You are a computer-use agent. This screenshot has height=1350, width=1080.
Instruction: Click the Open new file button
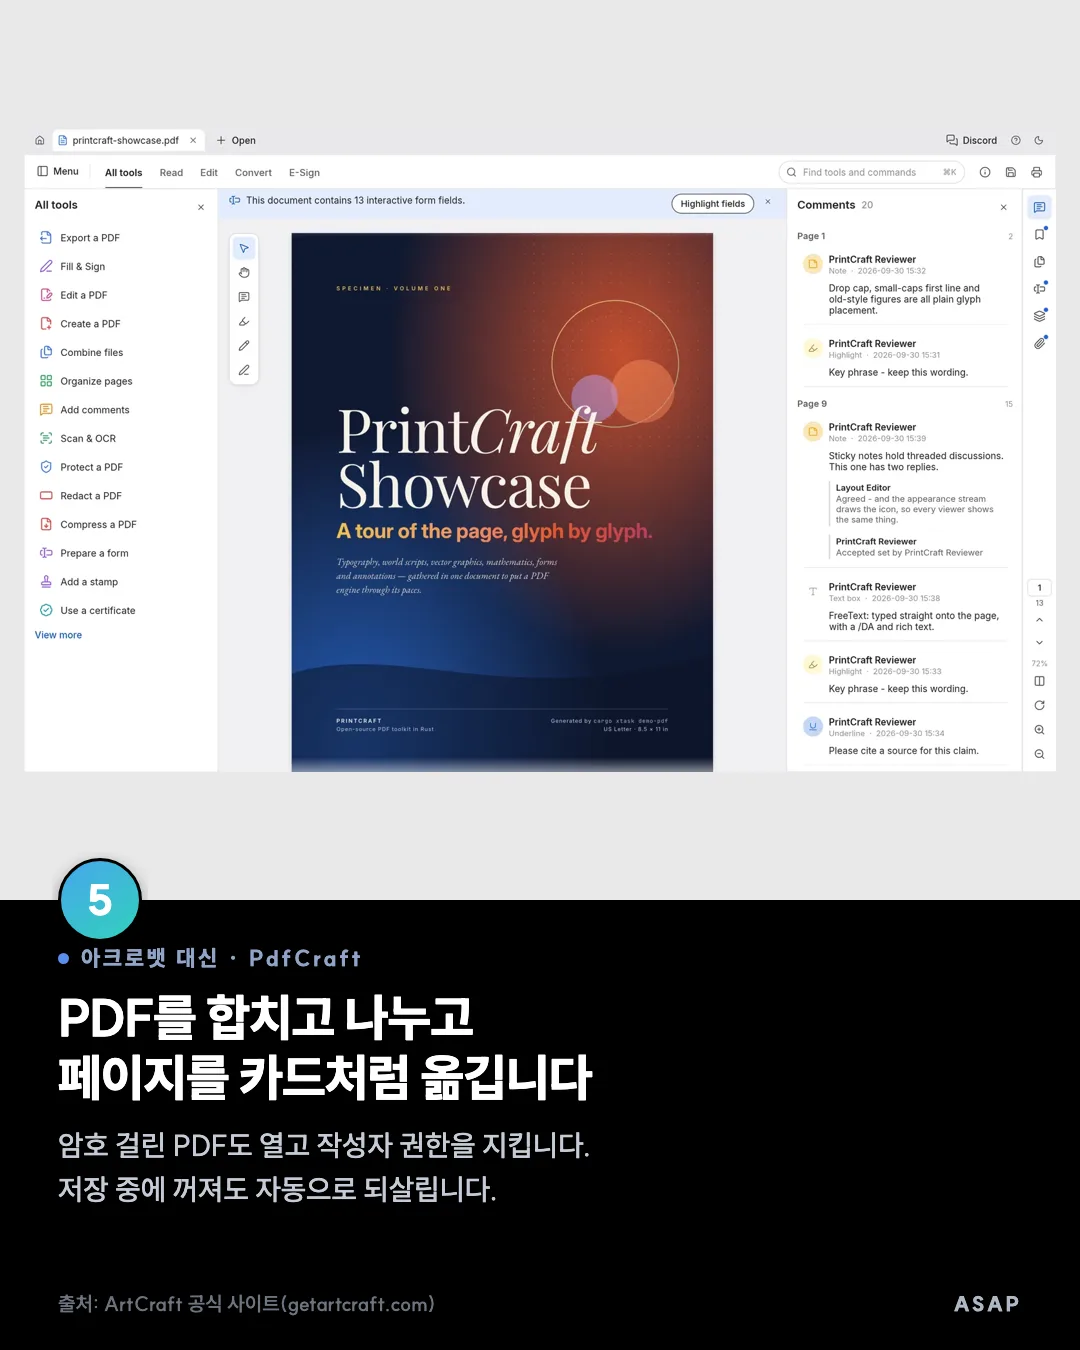coord(236,140)
